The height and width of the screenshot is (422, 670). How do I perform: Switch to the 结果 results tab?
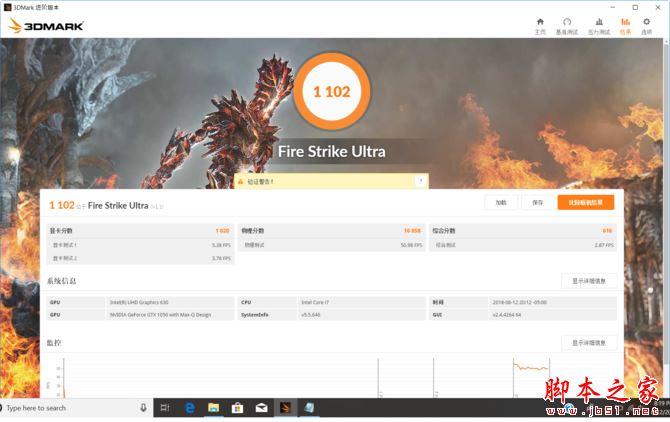pyautogui.click(x=625, y=26)
